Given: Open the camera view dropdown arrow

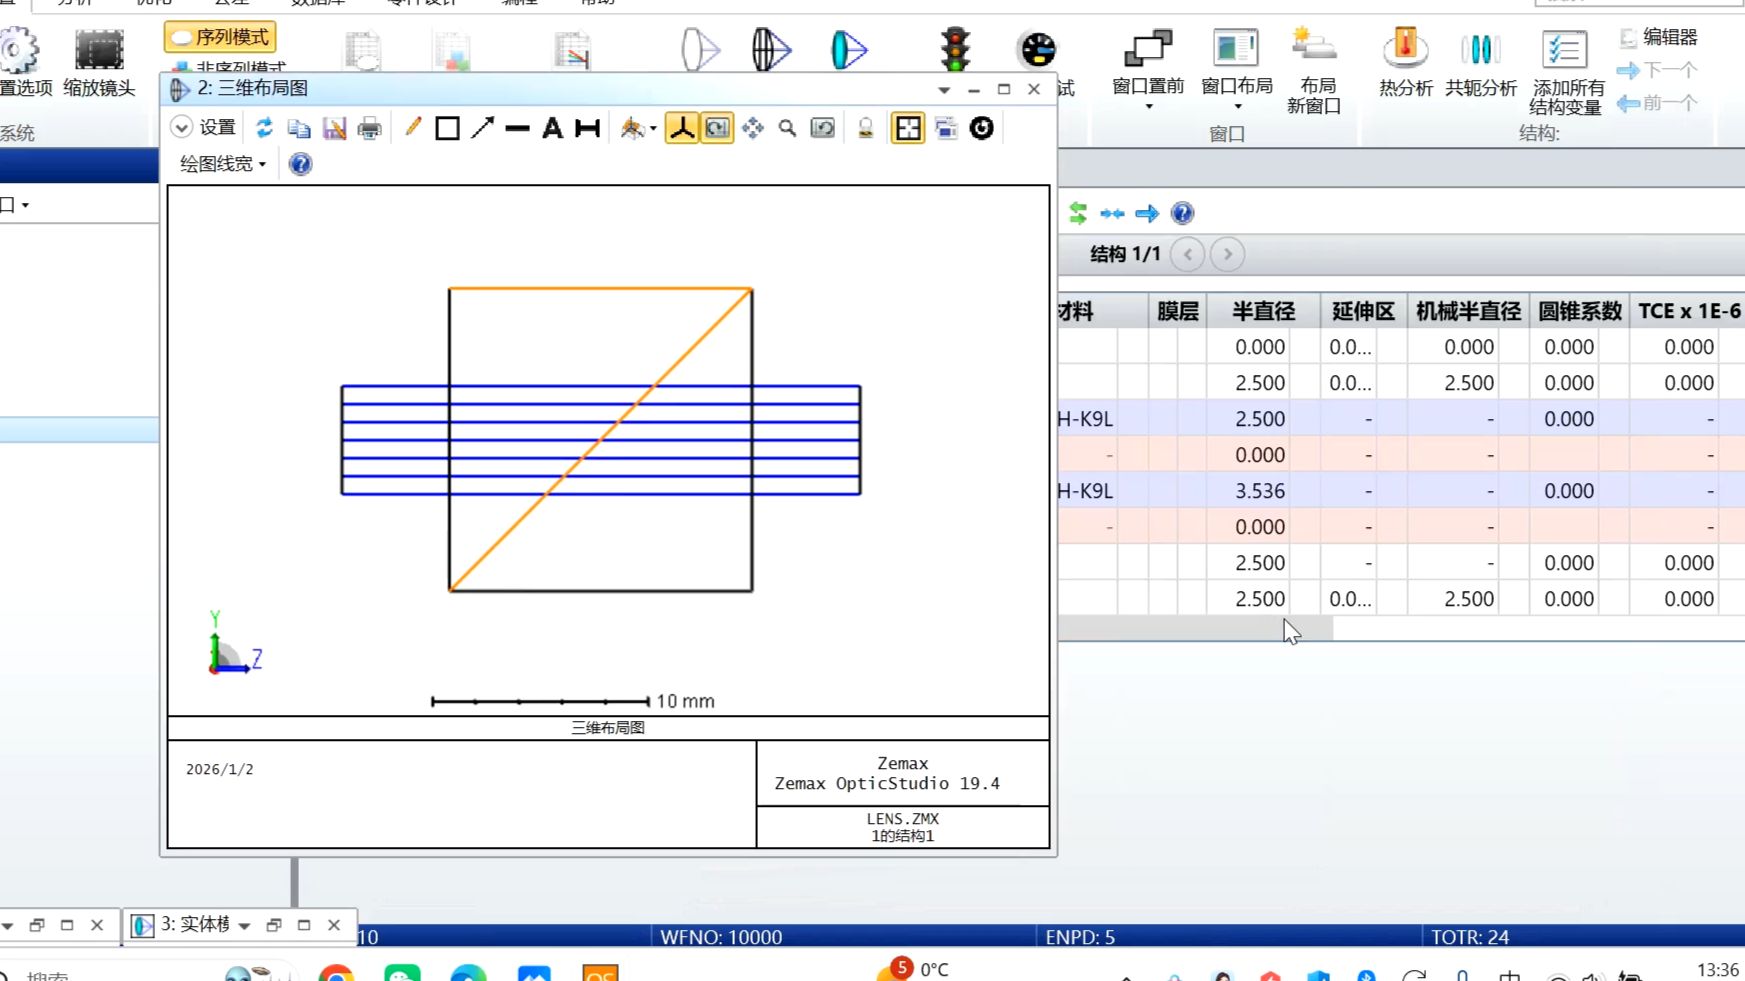Looking at the screenshot, I should (x=653, y=129).
